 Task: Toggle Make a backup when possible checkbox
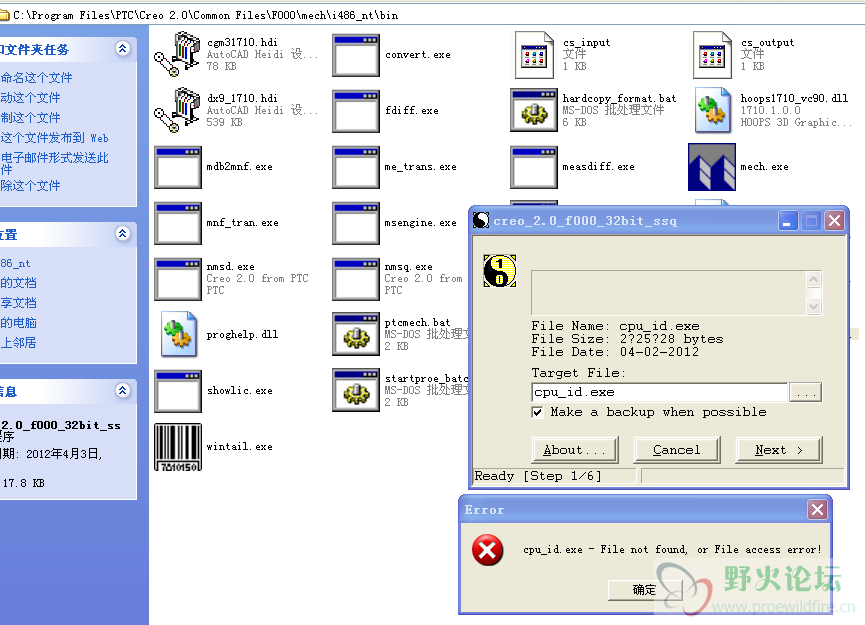pos(537,412)
